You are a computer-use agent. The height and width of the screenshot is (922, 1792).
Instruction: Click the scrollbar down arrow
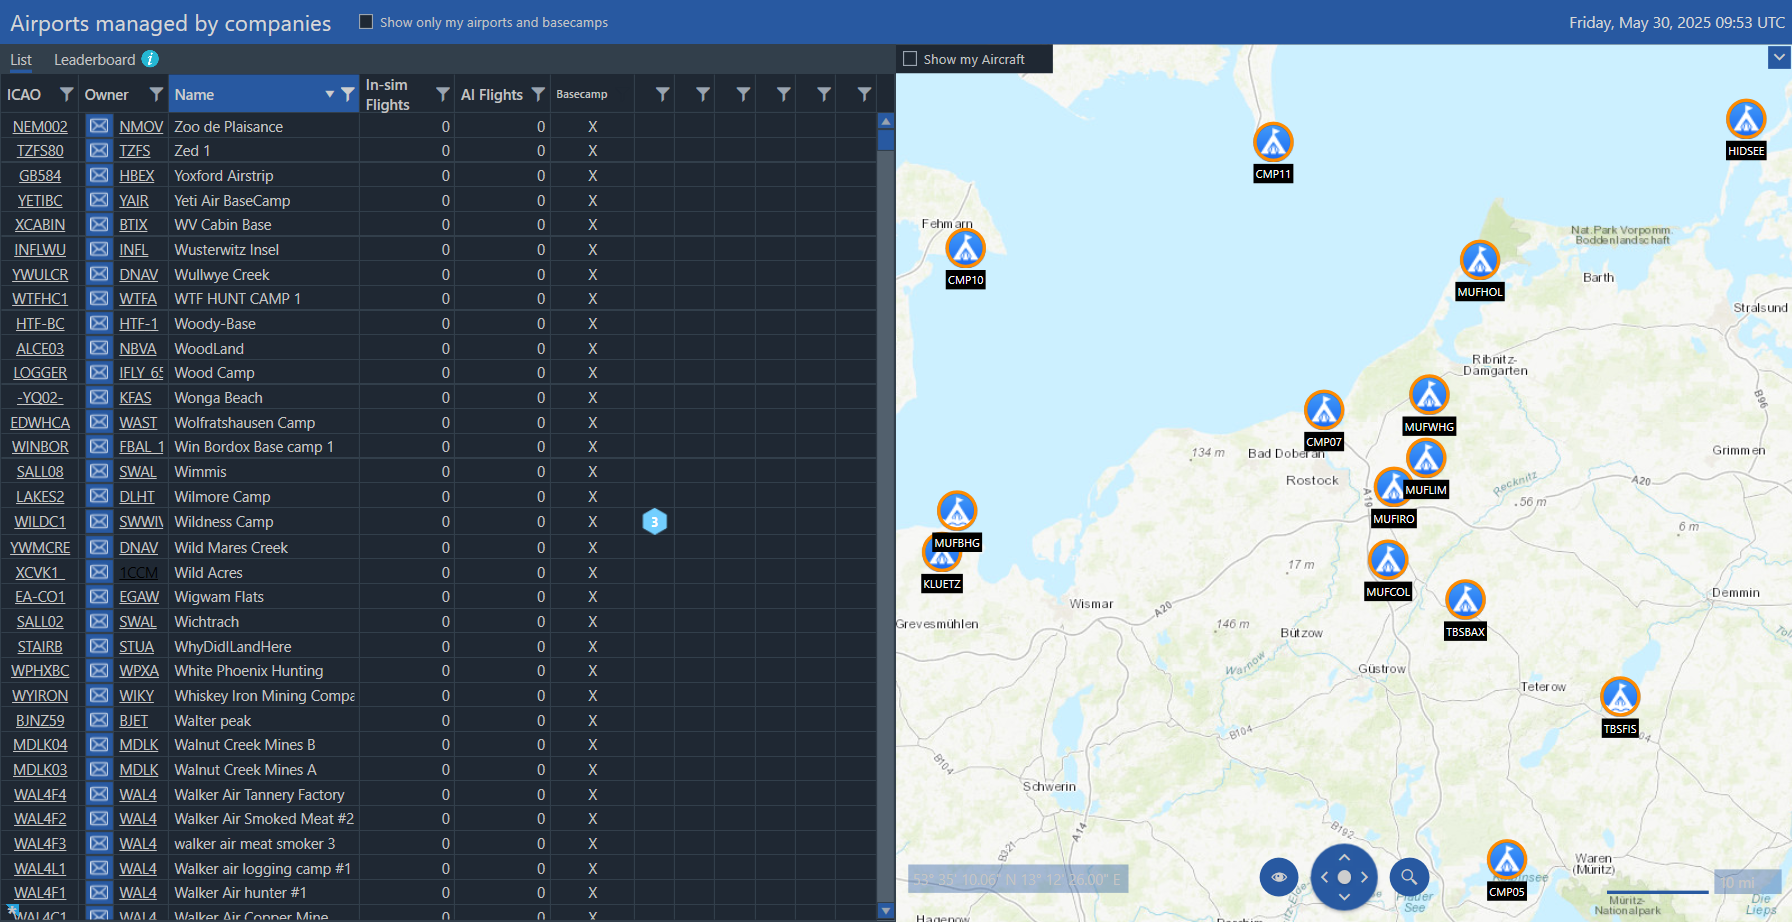coord(885,911)
